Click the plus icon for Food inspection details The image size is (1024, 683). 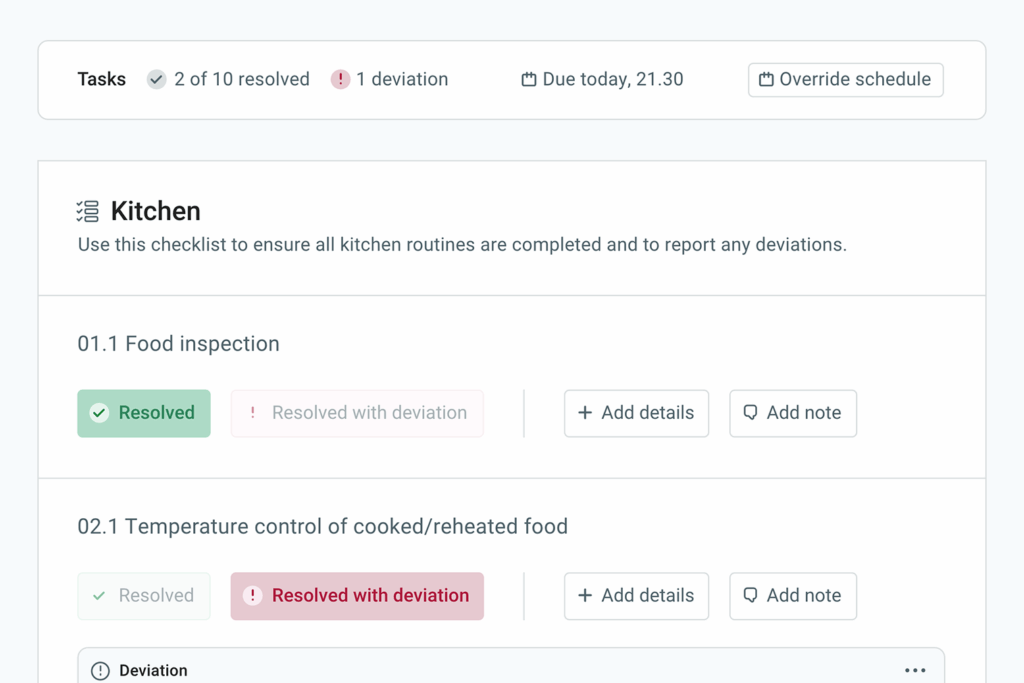point(585,413)
